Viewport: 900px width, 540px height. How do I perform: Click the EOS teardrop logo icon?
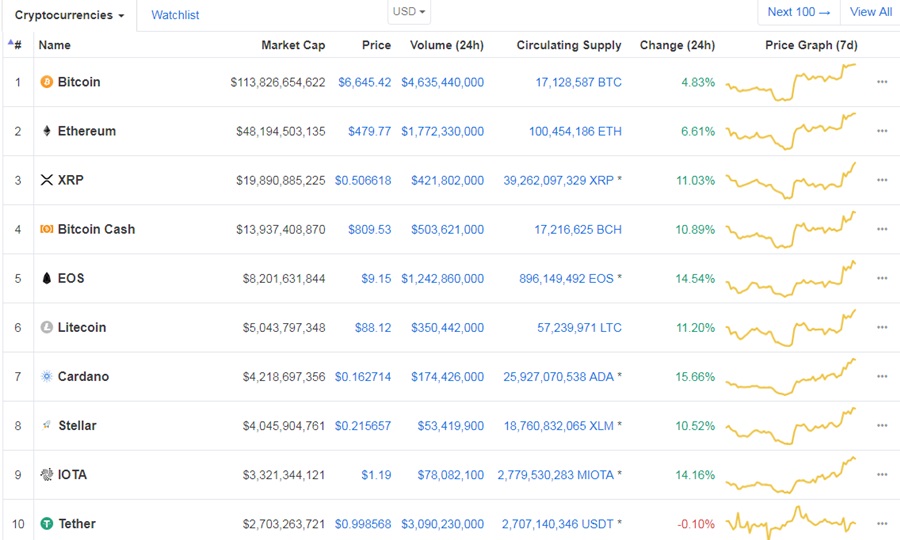(46, 278)
